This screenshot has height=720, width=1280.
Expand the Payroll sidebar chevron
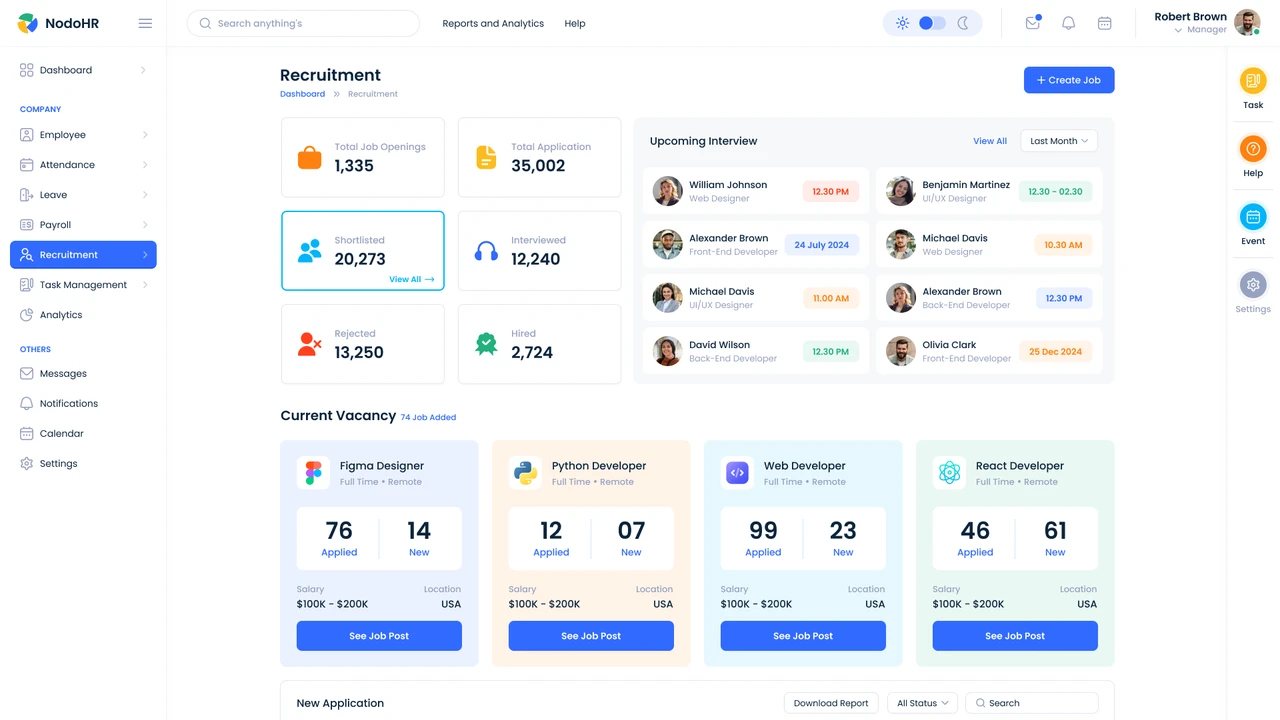click(x=144, y=225)
